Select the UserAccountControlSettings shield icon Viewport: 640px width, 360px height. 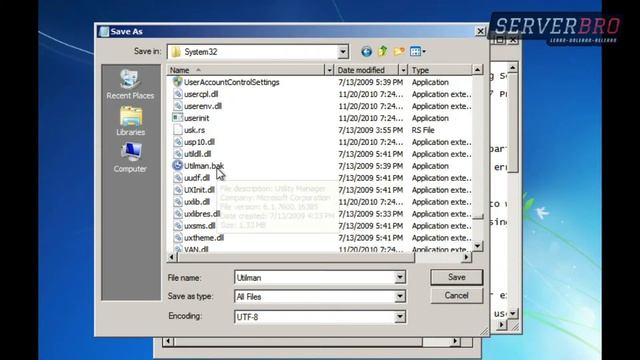(x=178, y=82)
